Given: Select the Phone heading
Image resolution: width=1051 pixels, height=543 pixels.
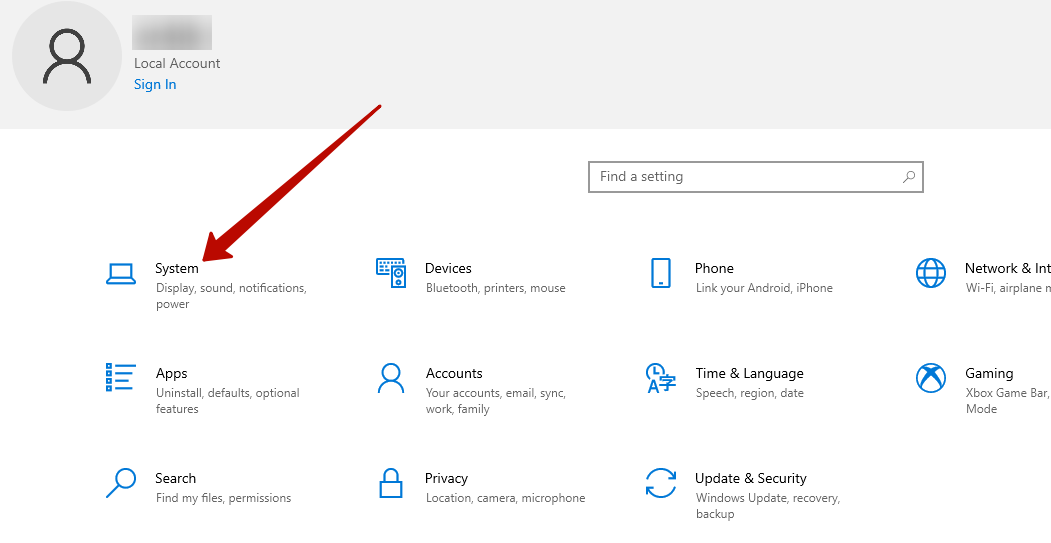Looking at the screenshot, I should tap(714, 268).
